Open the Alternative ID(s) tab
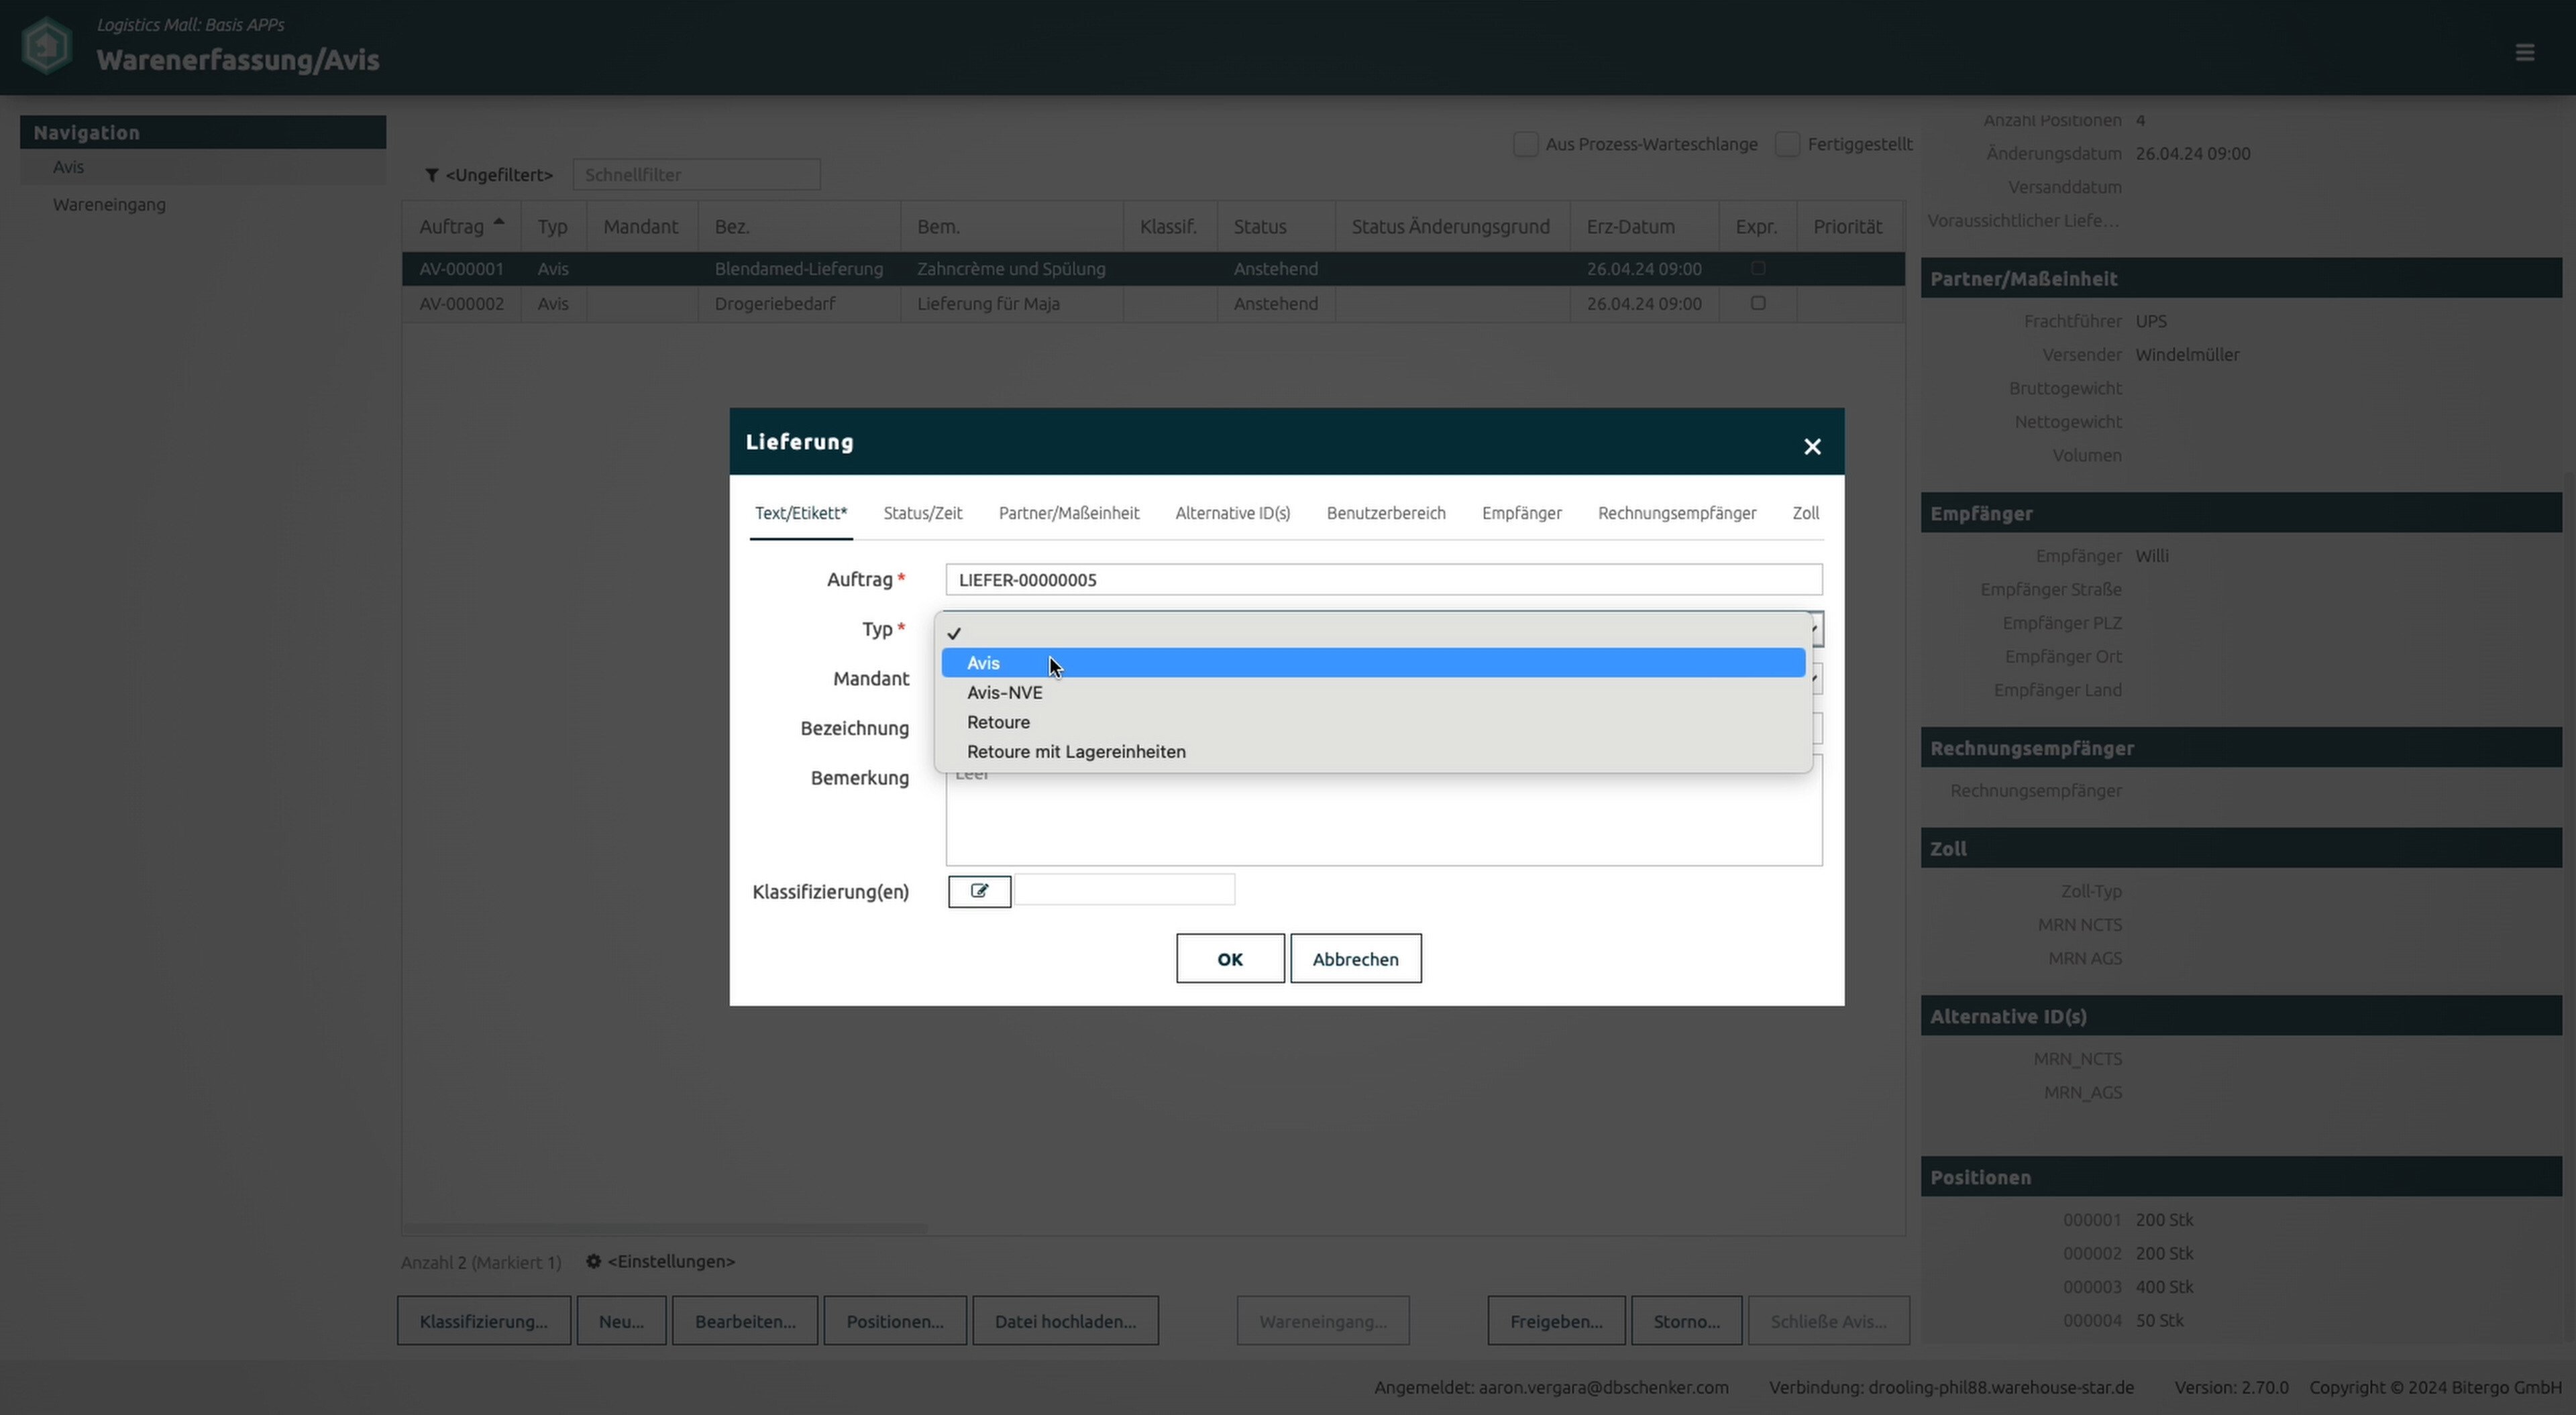Image resolution: width=2576 pixels, height=1415 pixels. click(1233, 513)
